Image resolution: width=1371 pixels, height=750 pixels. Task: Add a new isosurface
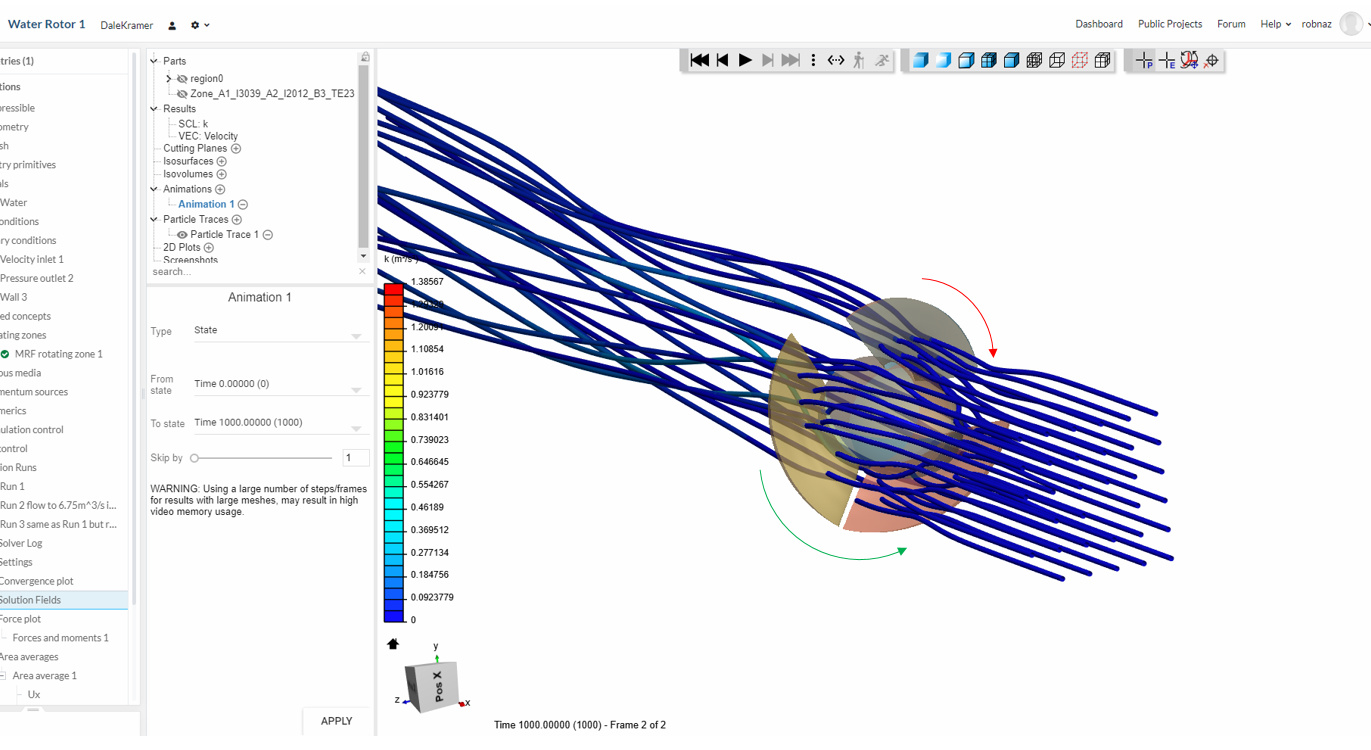[222, 162]
